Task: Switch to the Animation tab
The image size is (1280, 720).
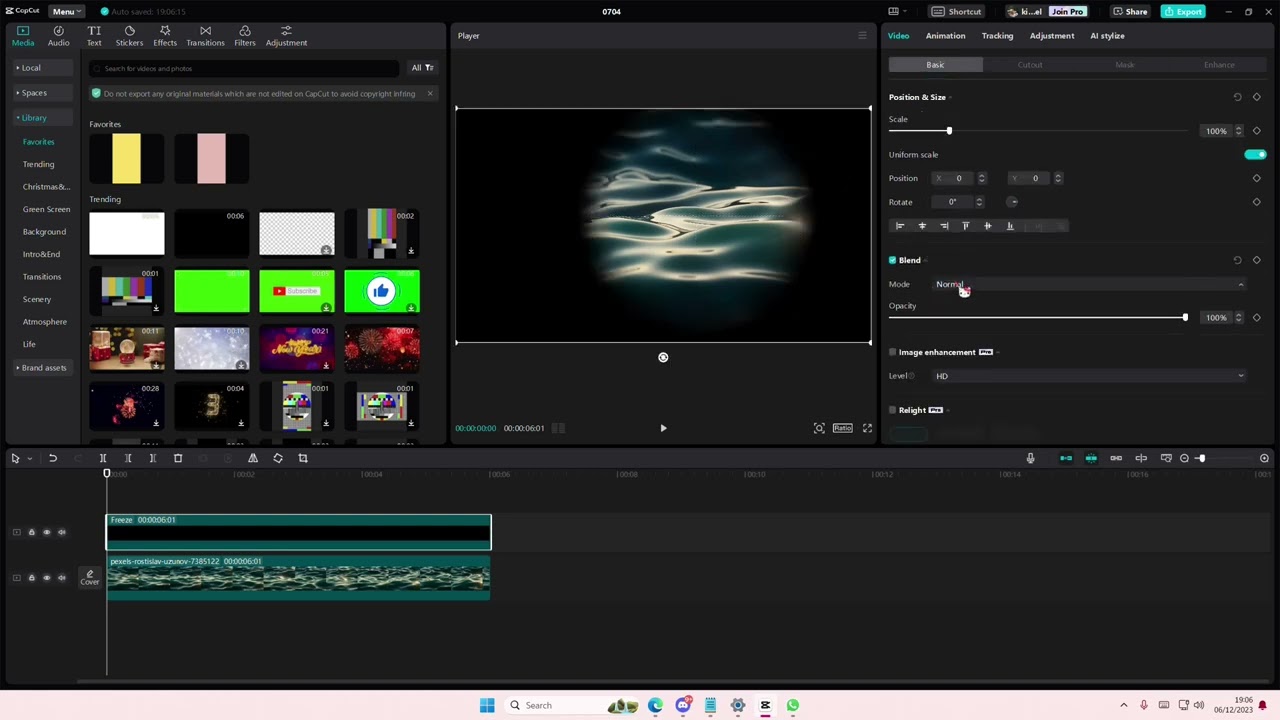Action: point(945,36)
